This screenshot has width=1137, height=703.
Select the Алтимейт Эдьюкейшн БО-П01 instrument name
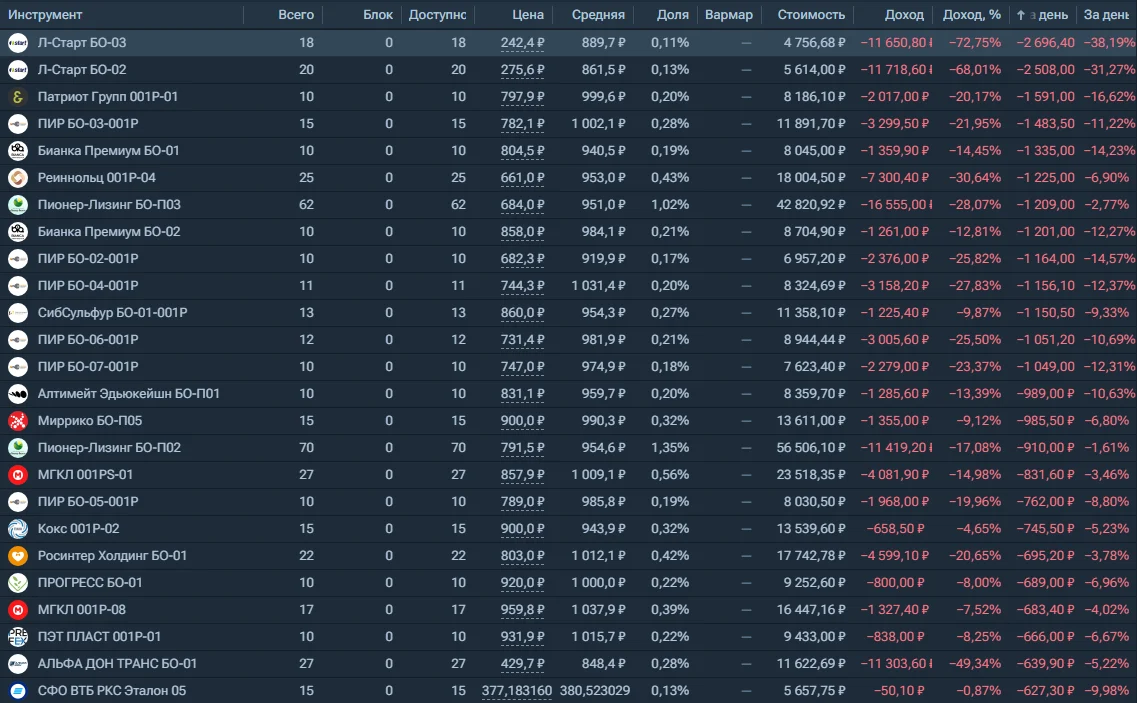click(128, 394)
